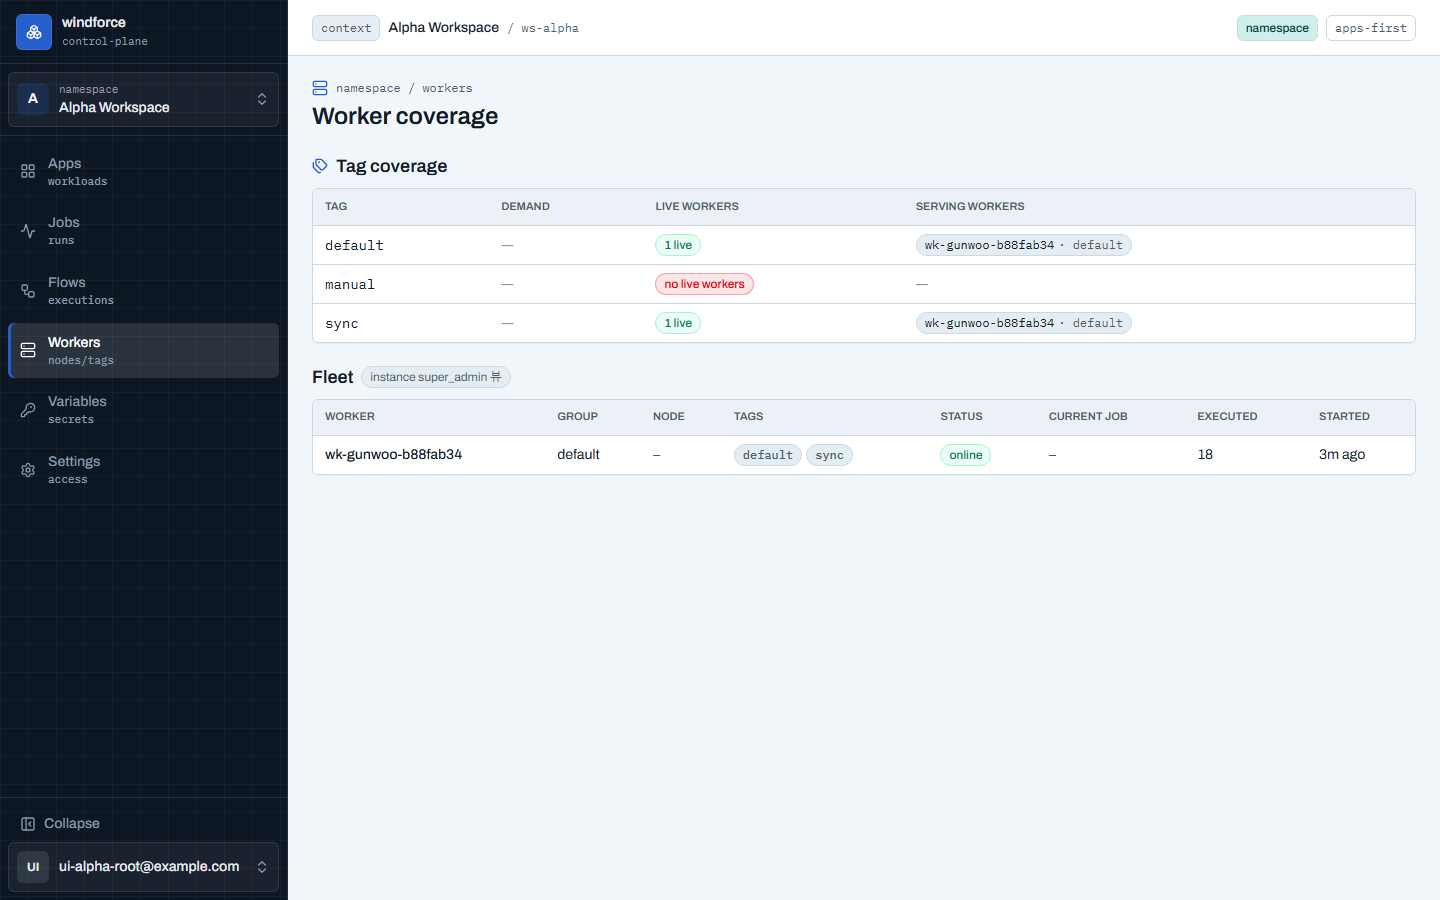Click serving worker chip in sync row
The image size is (1440, 900).
pos(1023,323)
